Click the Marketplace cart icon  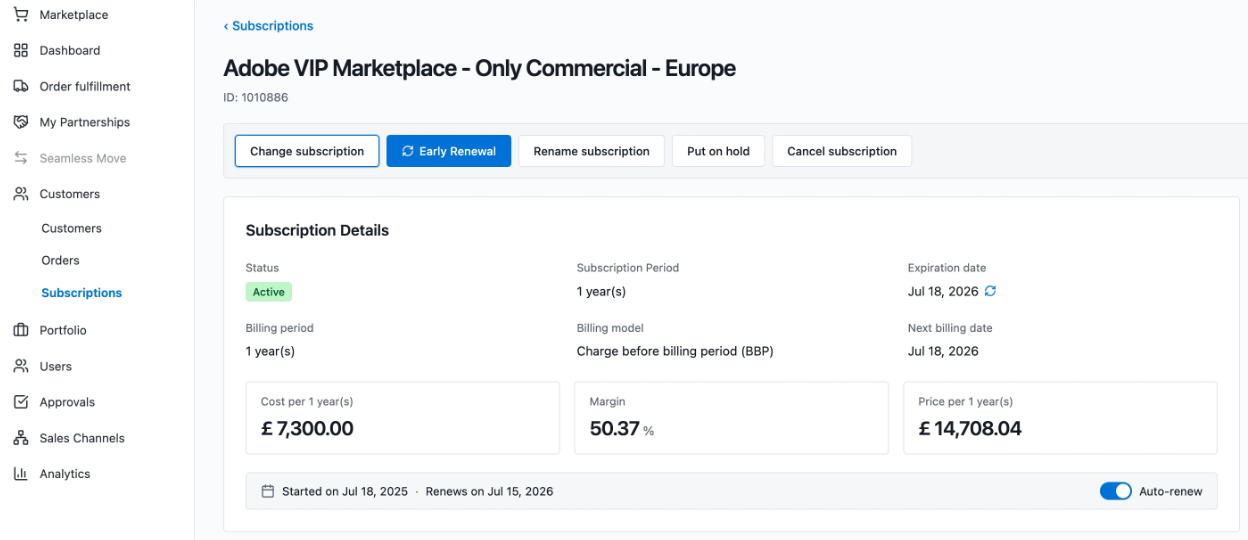click(21, 15)
